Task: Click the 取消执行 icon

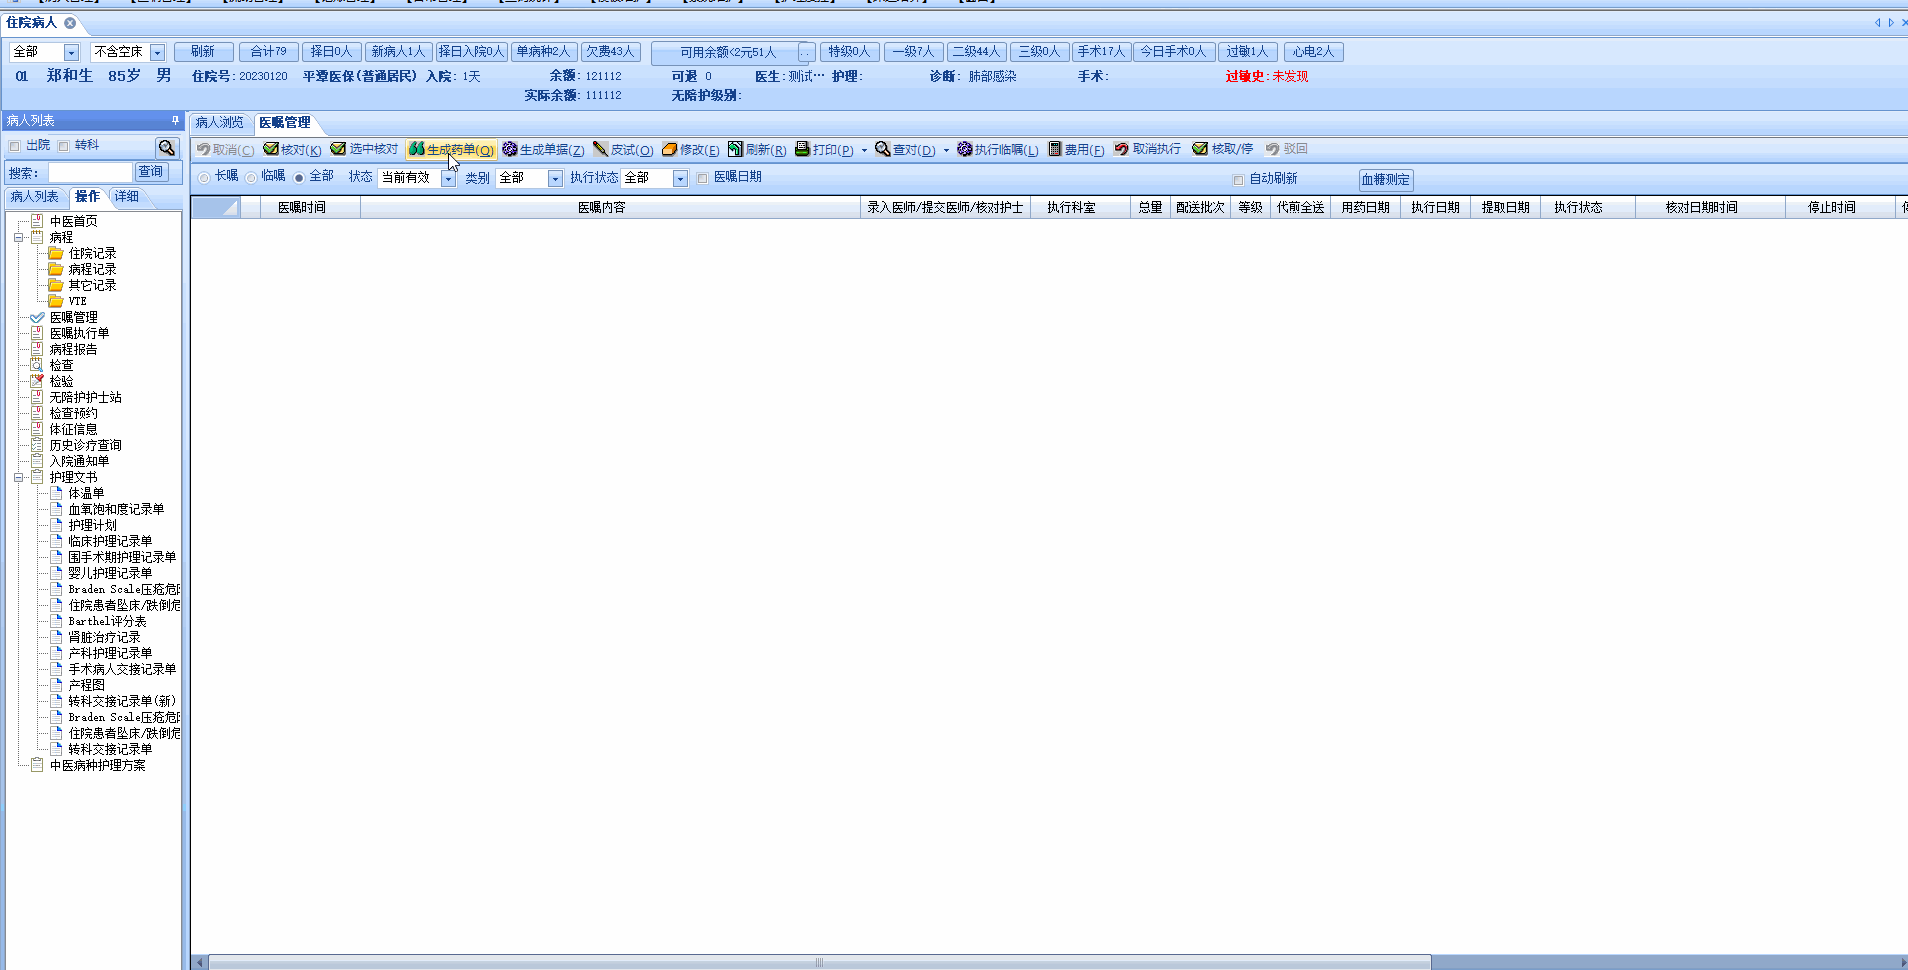Action: coord(1122,149)
